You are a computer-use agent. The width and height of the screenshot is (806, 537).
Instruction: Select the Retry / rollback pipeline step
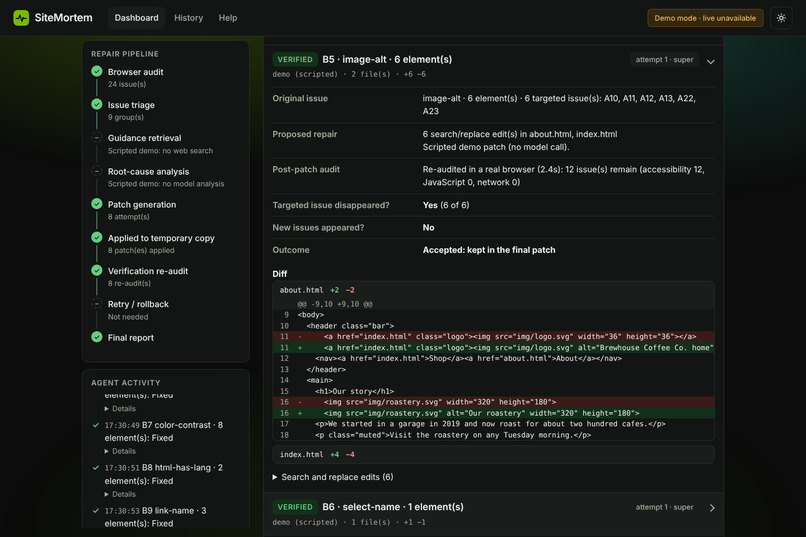pos(166,310)
